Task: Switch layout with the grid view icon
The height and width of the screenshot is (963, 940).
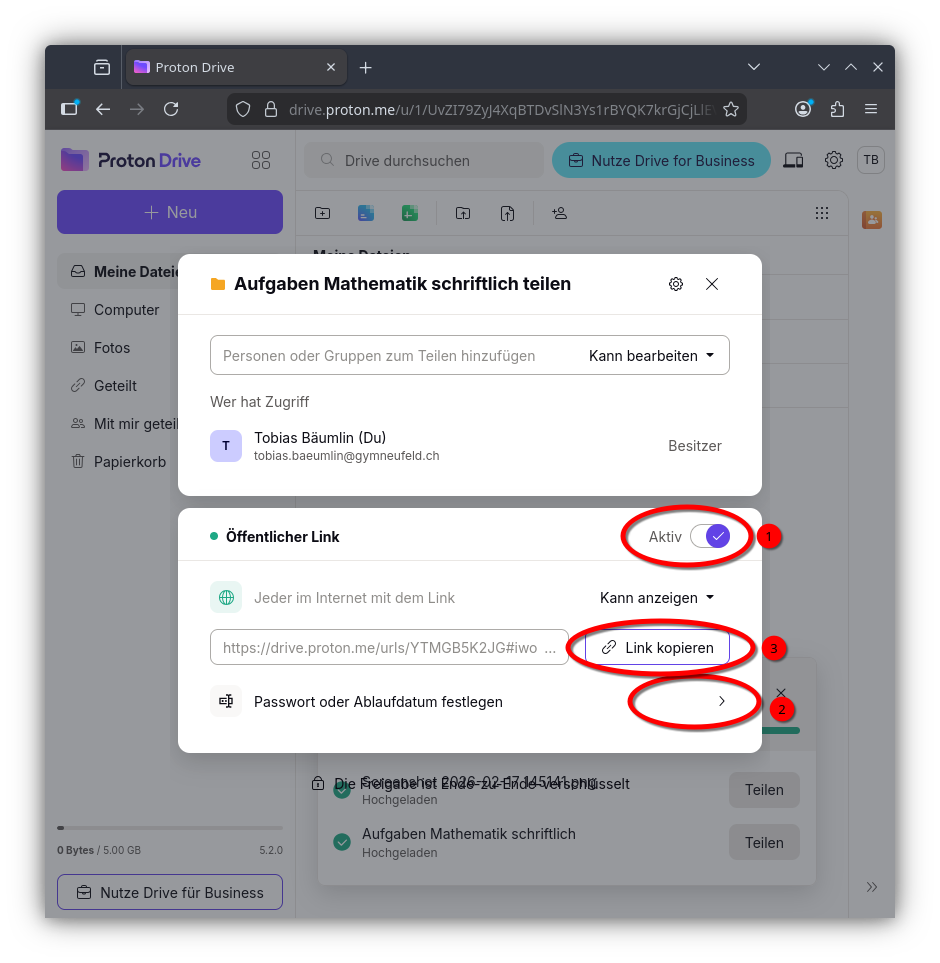Action: click(x=822, y=213)
